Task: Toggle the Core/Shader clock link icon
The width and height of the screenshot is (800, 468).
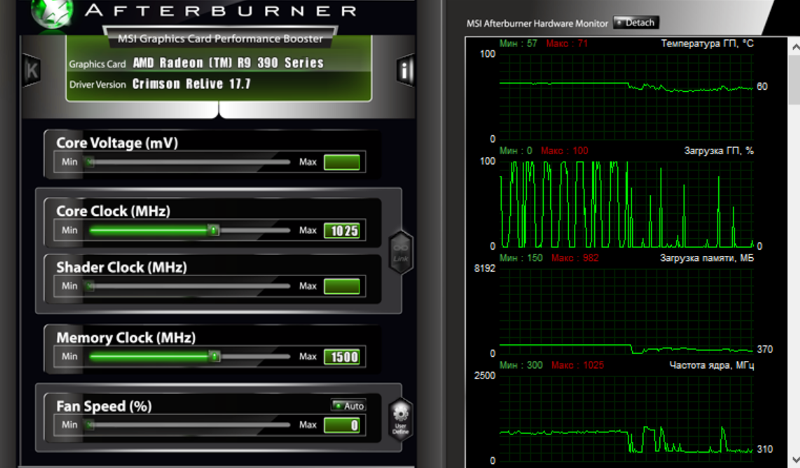Action: point(401,253)
